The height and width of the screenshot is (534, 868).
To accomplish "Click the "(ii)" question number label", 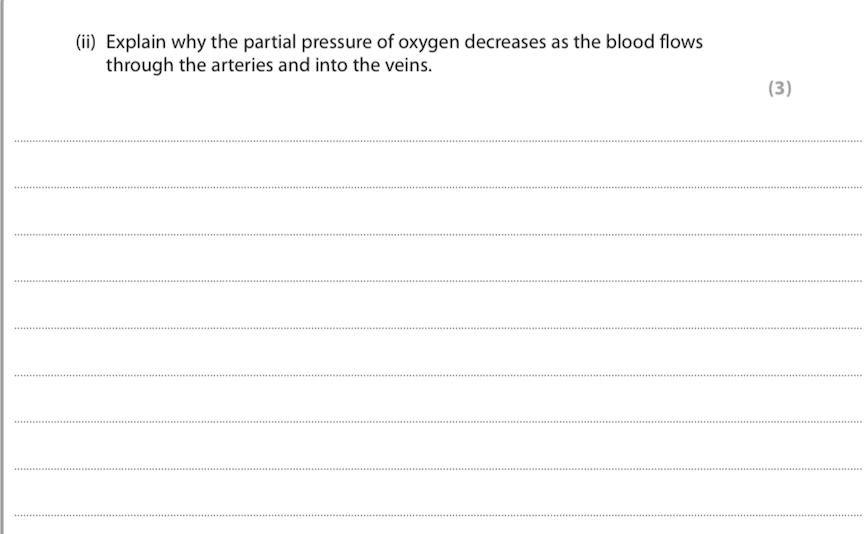I will [x=87, y=43].
